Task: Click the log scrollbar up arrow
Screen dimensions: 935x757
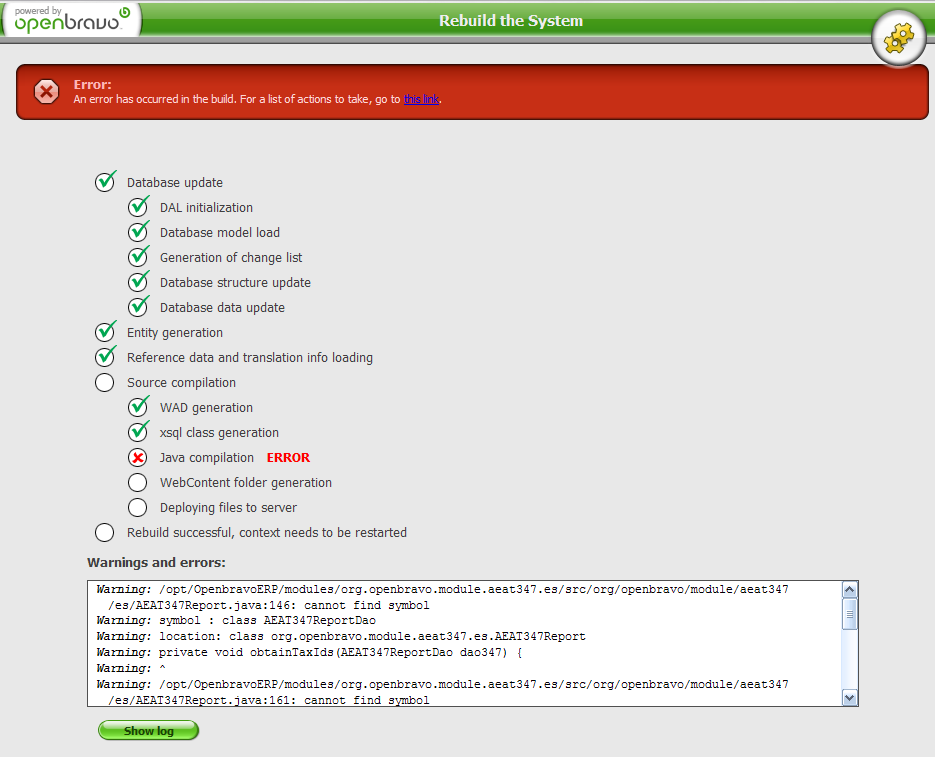Action: pos(850,590)
